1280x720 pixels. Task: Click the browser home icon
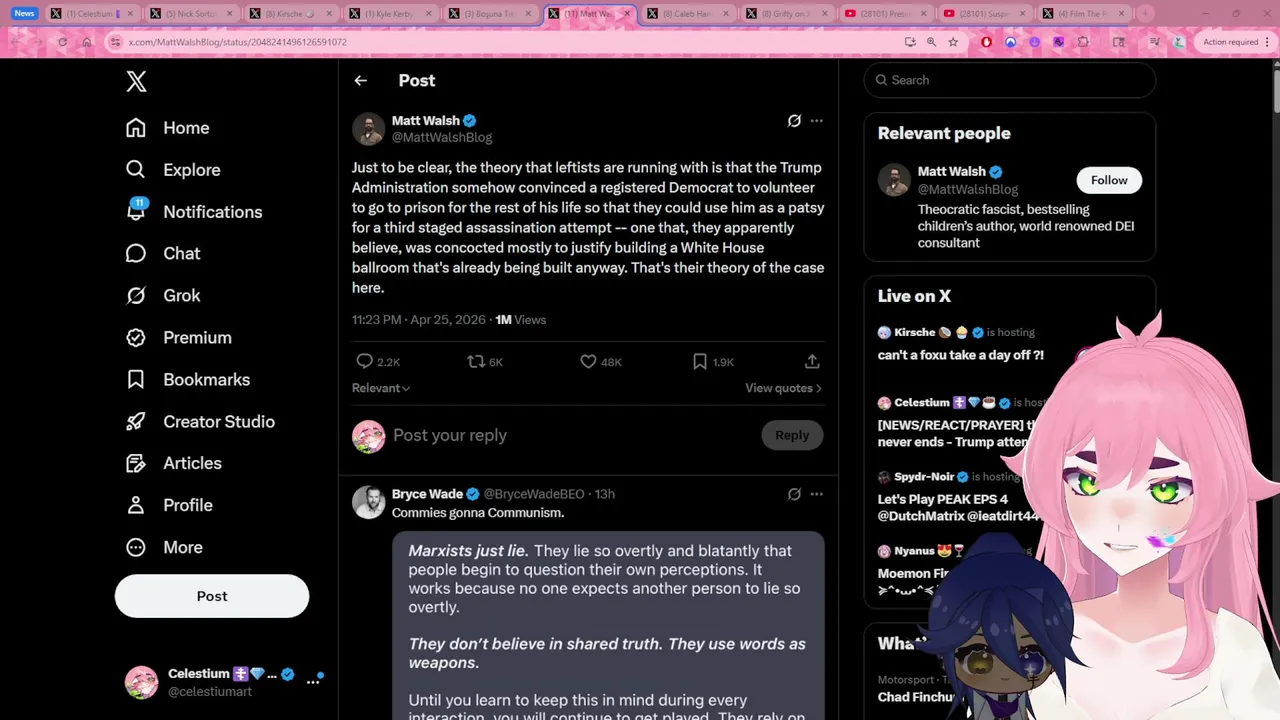87,42
